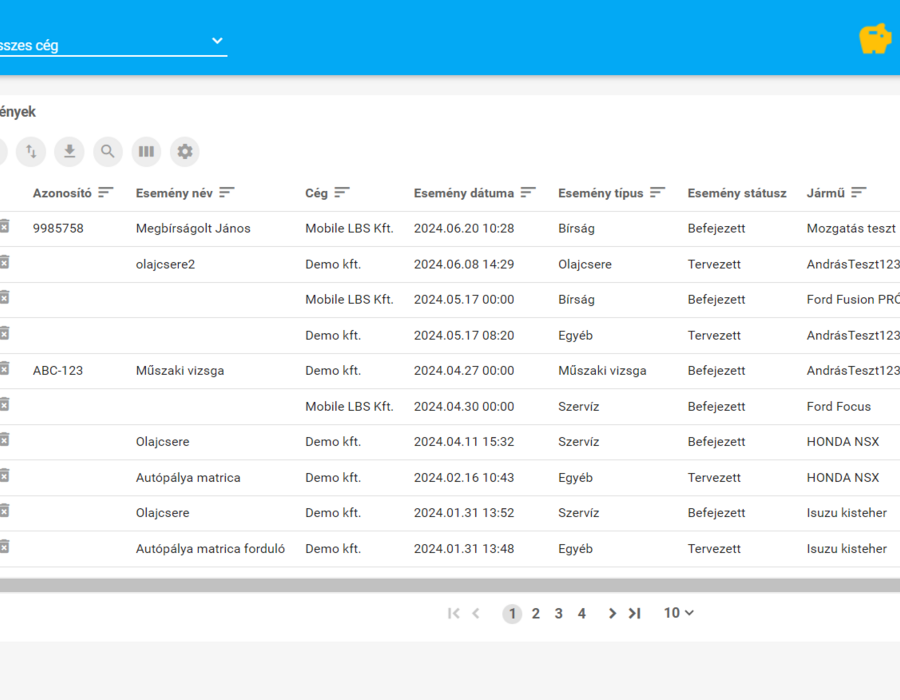This screenshot has height=700, width=900.
Task: Delete the olajcsere2 event row
Action: [4, 263]
